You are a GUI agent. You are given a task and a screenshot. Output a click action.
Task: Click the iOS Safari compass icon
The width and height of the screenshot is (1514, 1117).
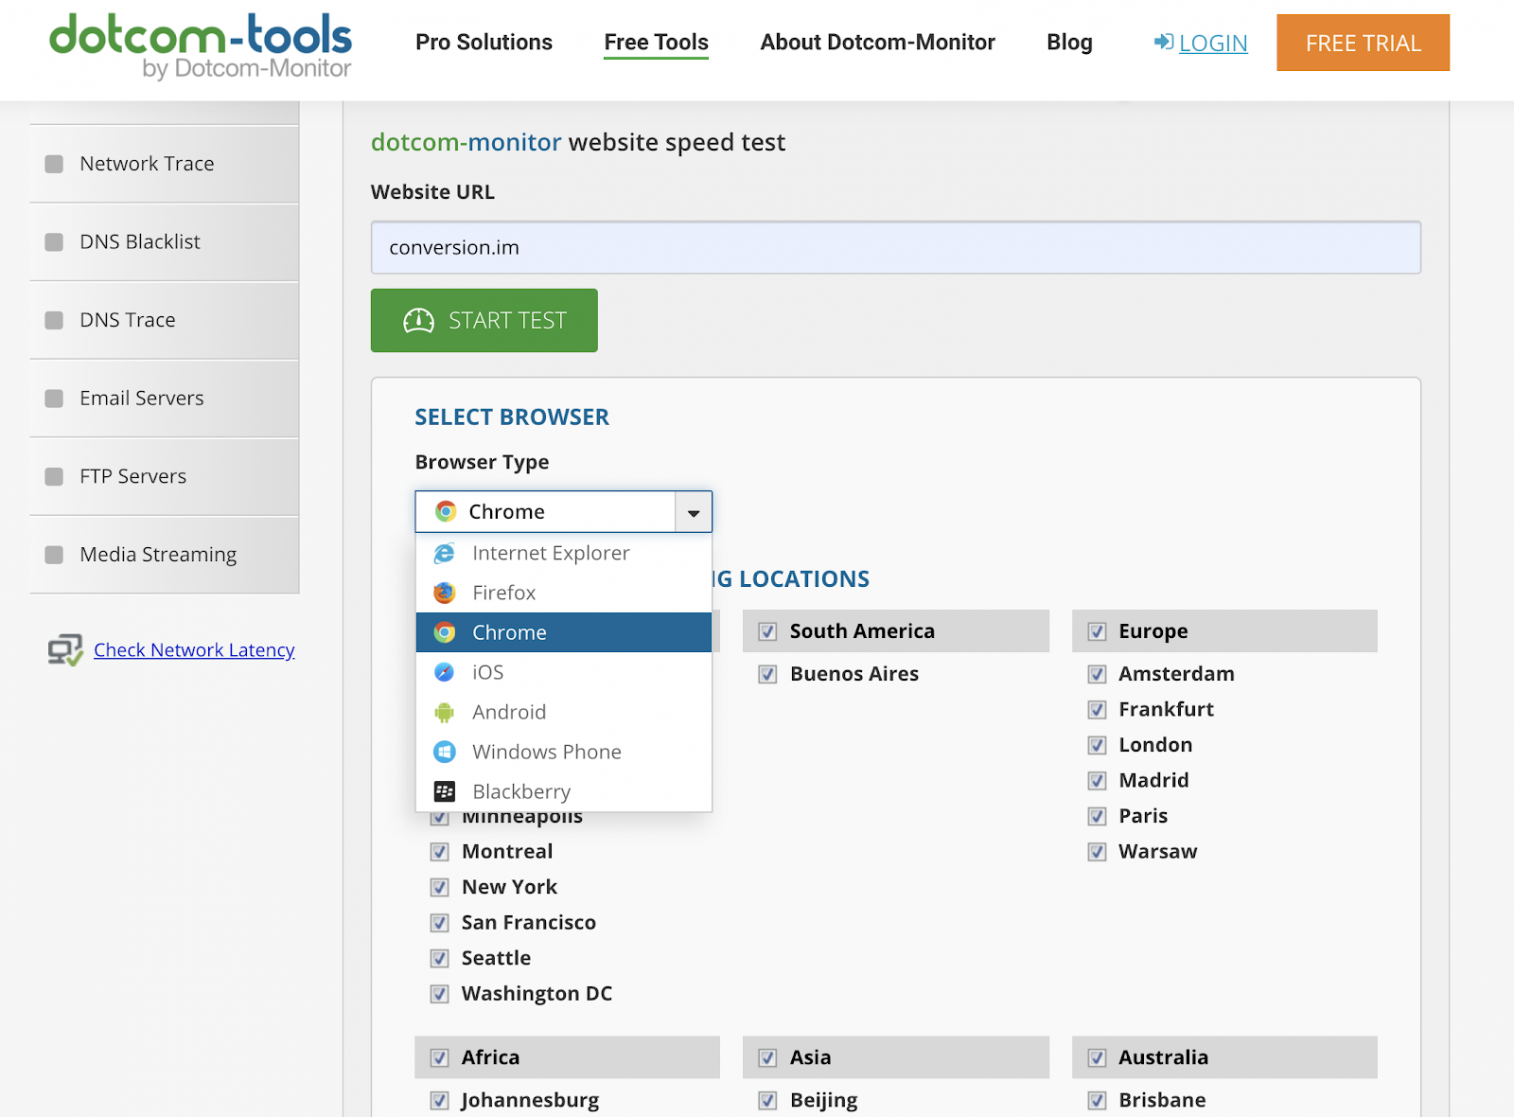445,672
